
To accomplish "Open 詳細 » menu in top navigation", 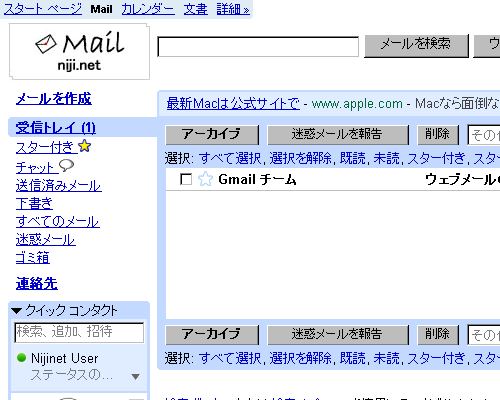I will pos(233,9).
